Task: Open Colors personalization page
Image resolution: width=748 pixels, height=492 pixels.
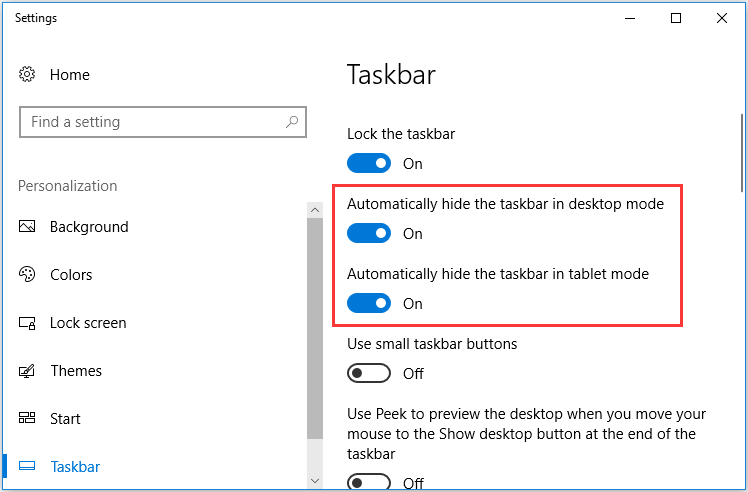Action: [71, 275]
